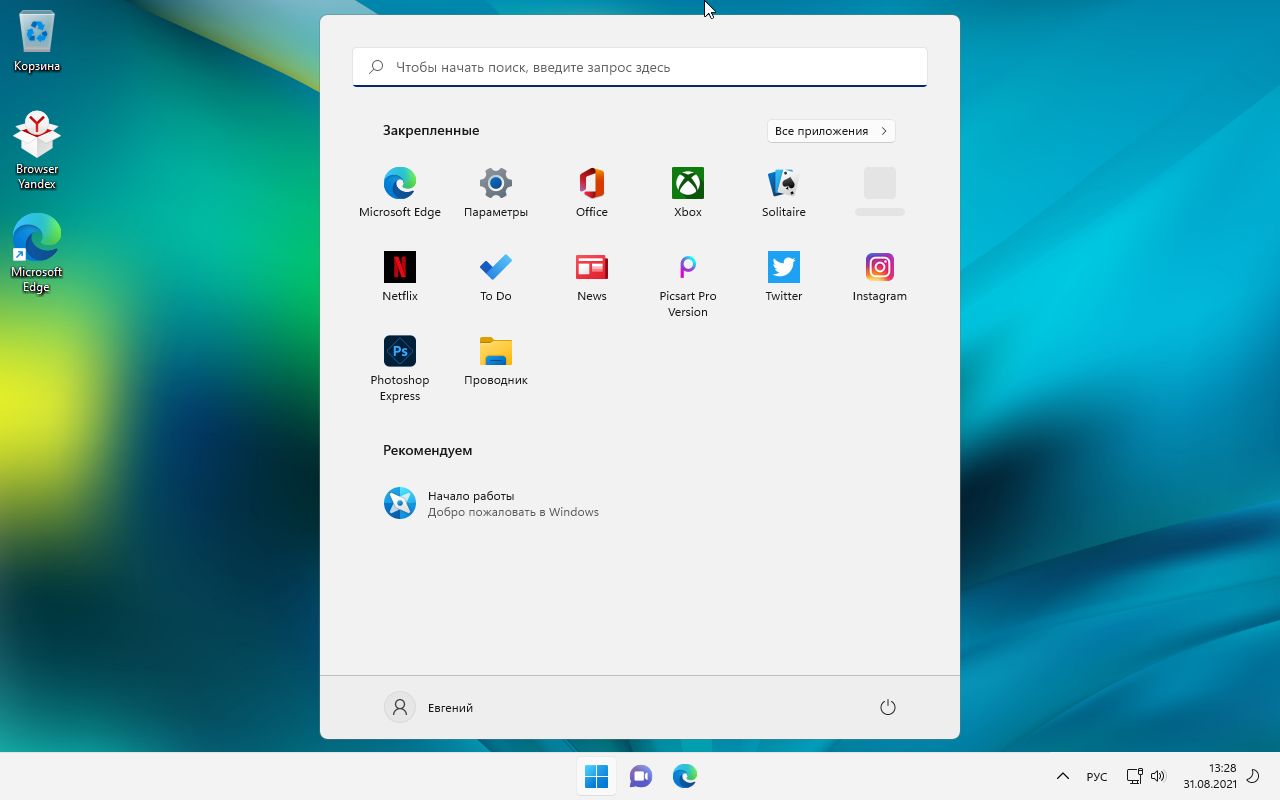
Task: Launch Picsart Pro Version
Action: [x=688, y=285]
